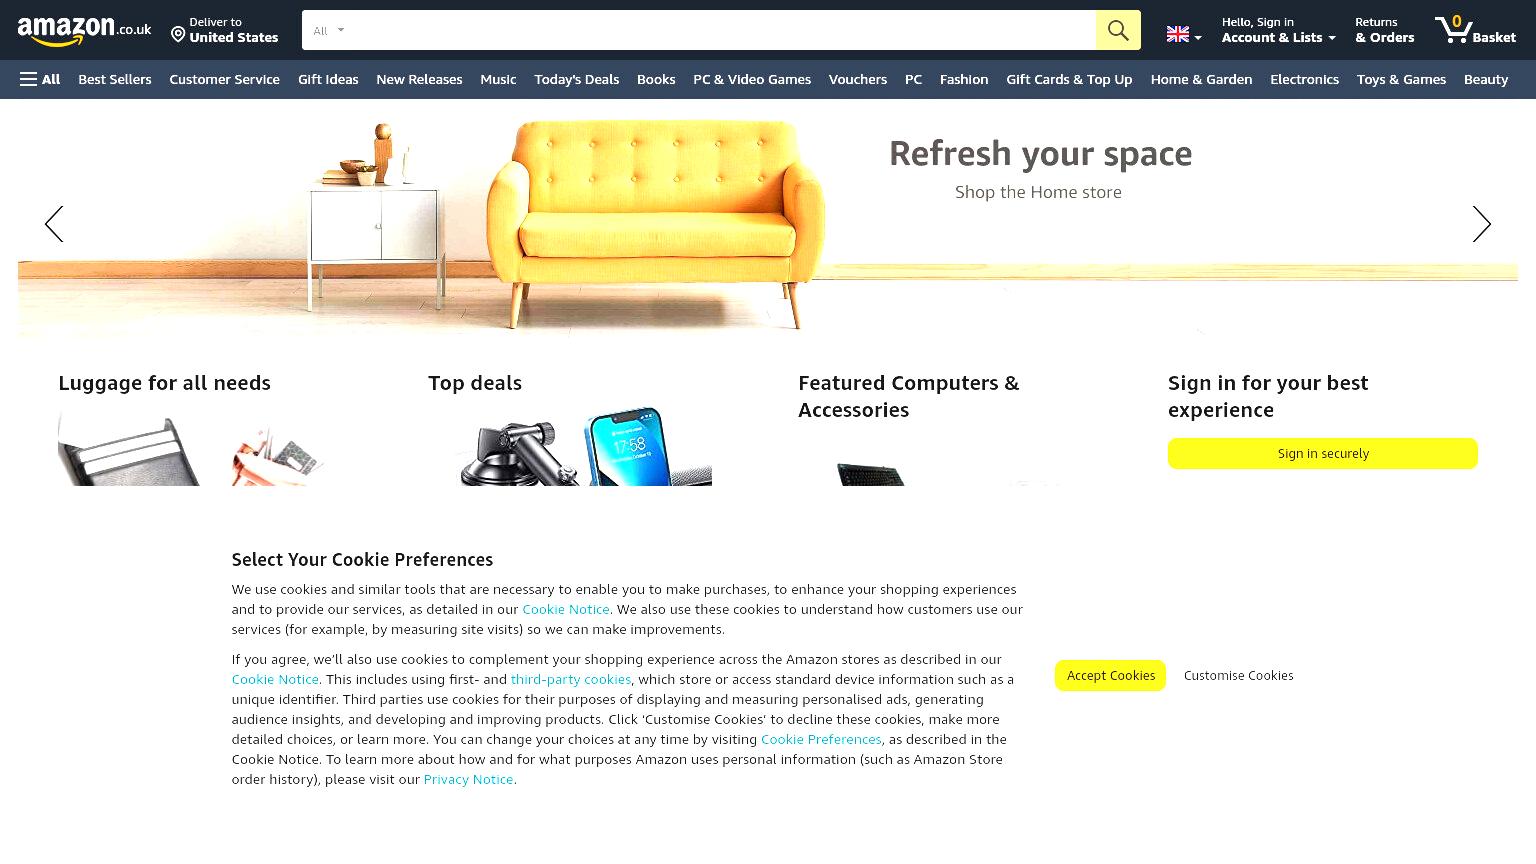
Task: Choose Customise Cookies option
Action: (1238, 675)
